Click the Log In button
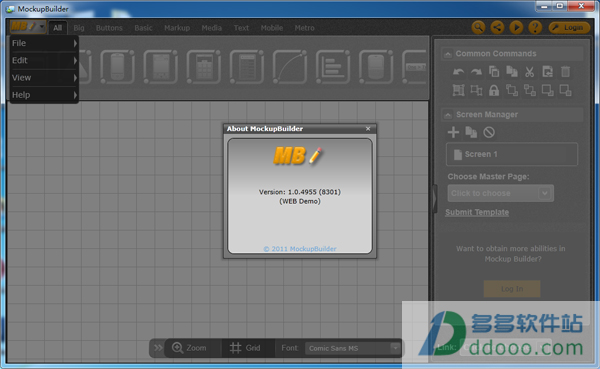The height and width of the screenshot is (369, 600). tap(512, 289)
